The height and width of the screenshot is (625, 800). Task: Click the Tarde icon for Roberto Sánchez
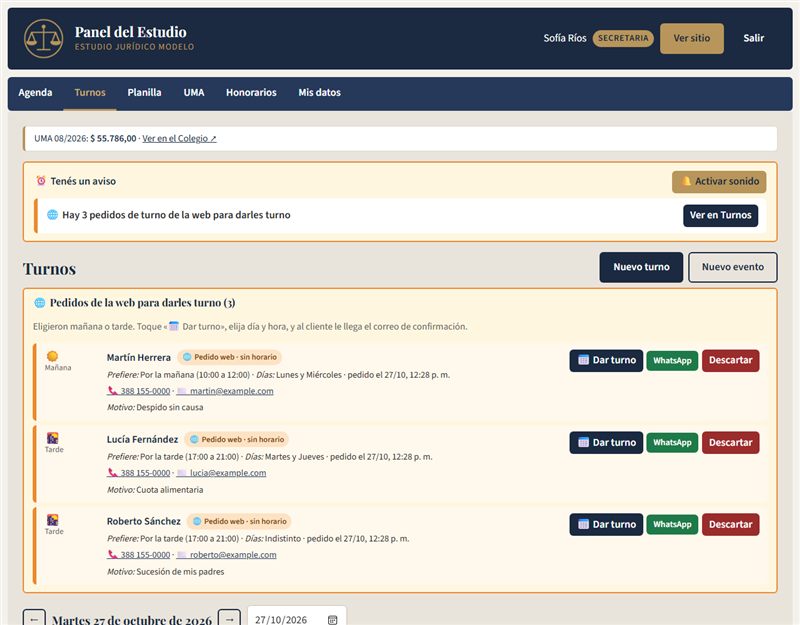53,520
